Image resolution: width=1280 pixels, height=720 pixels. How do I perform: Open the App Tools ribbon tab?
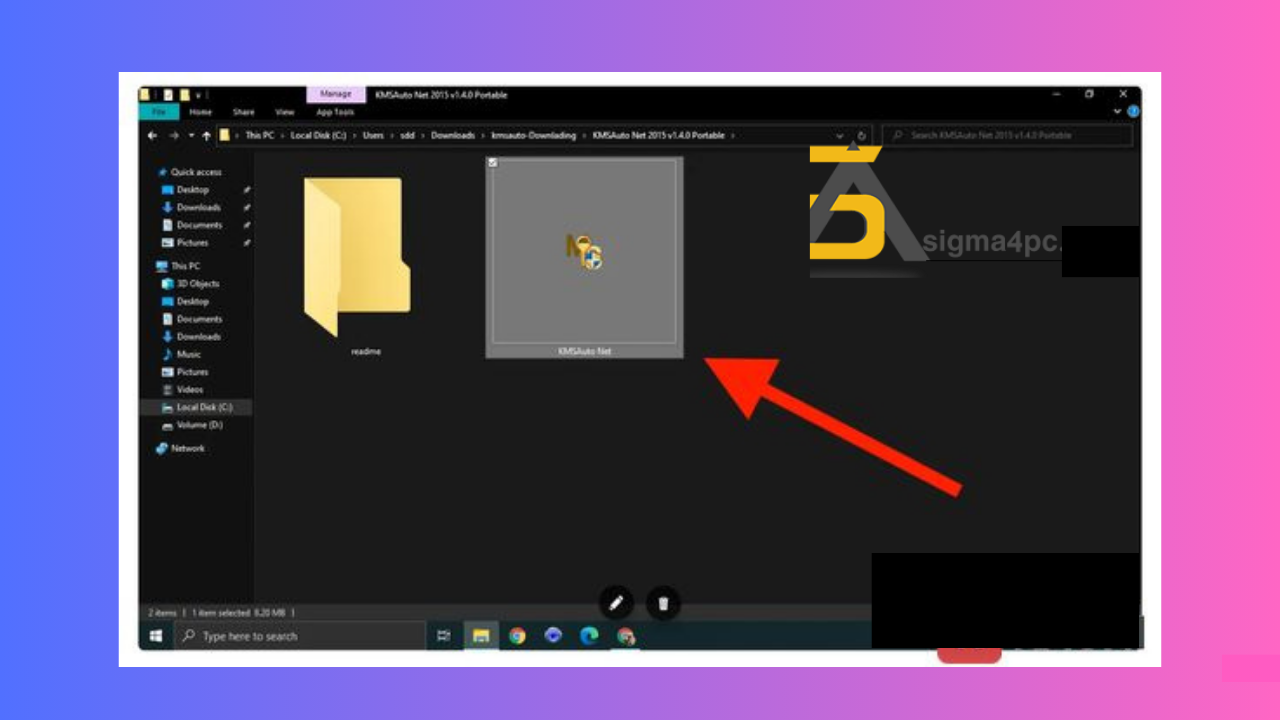pos(336,112)
